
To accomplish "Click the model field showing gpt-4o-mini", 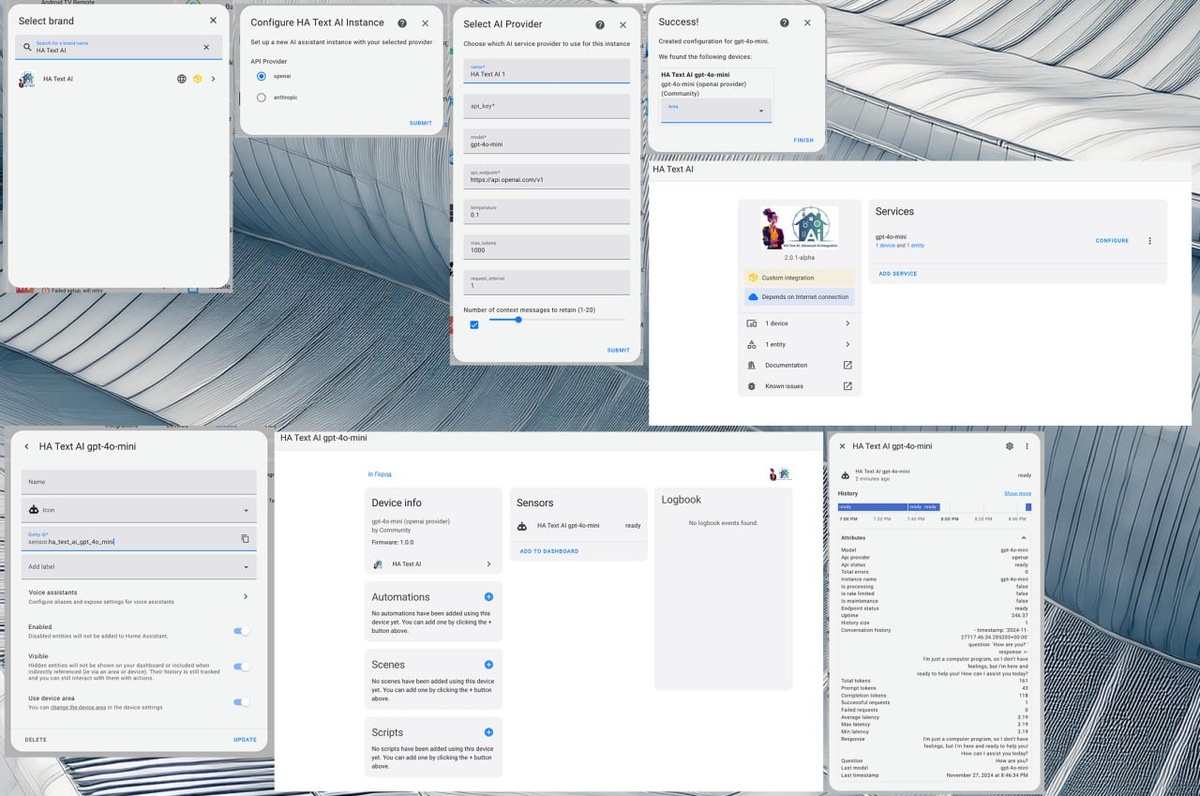I will point(547,141).
